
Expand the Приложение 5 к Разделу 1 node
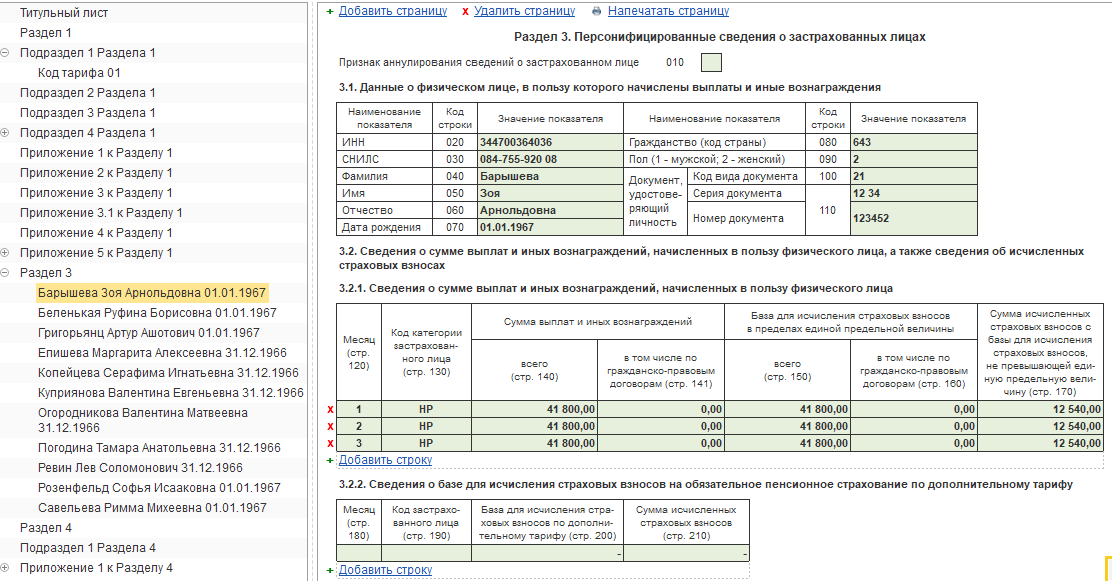pos(6,253)
